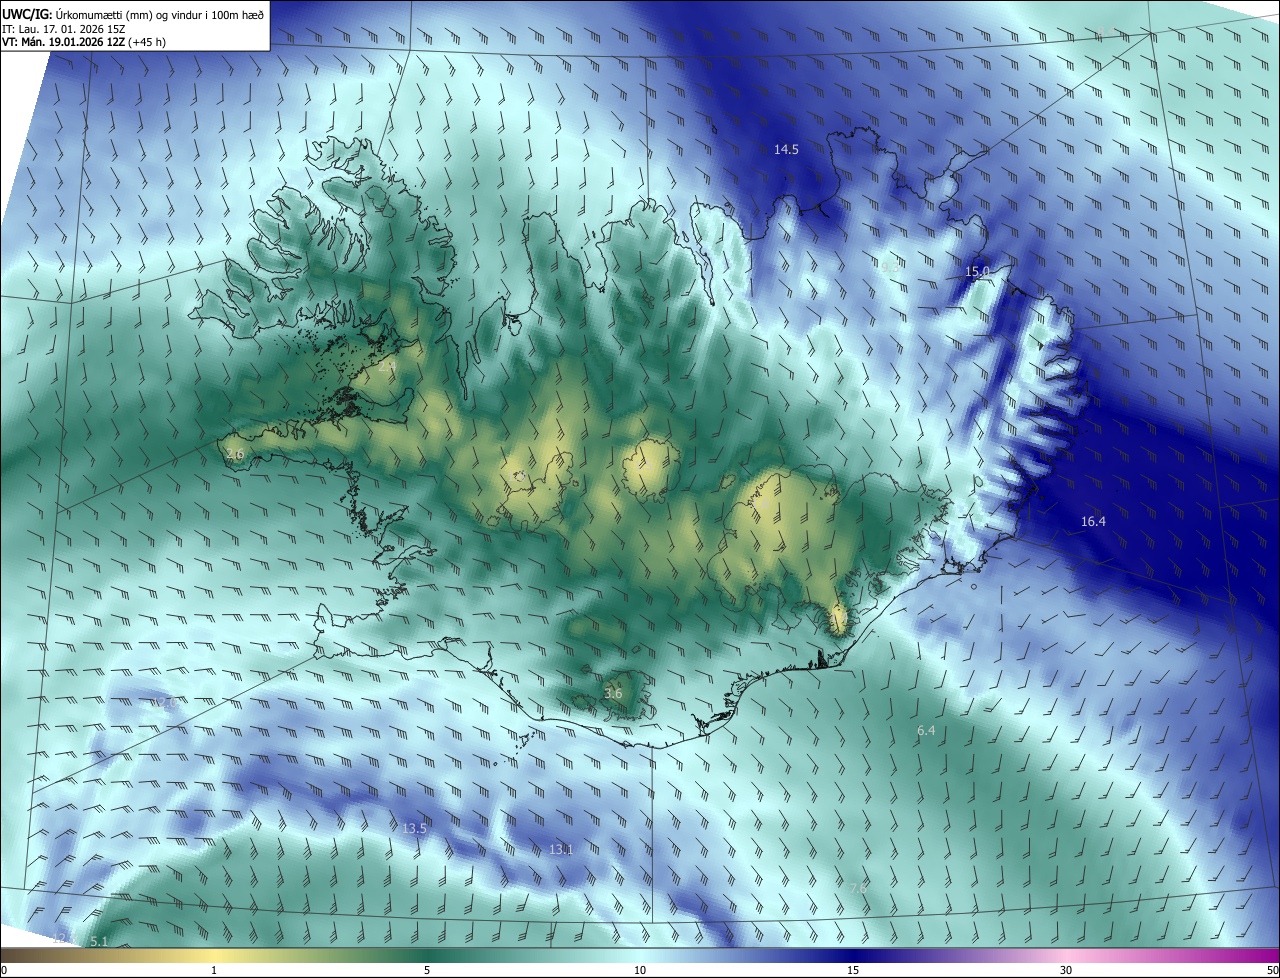1280x978 pixels.
Task: Click the 3.6 value on the south glacier
Action: coord(613,693)
